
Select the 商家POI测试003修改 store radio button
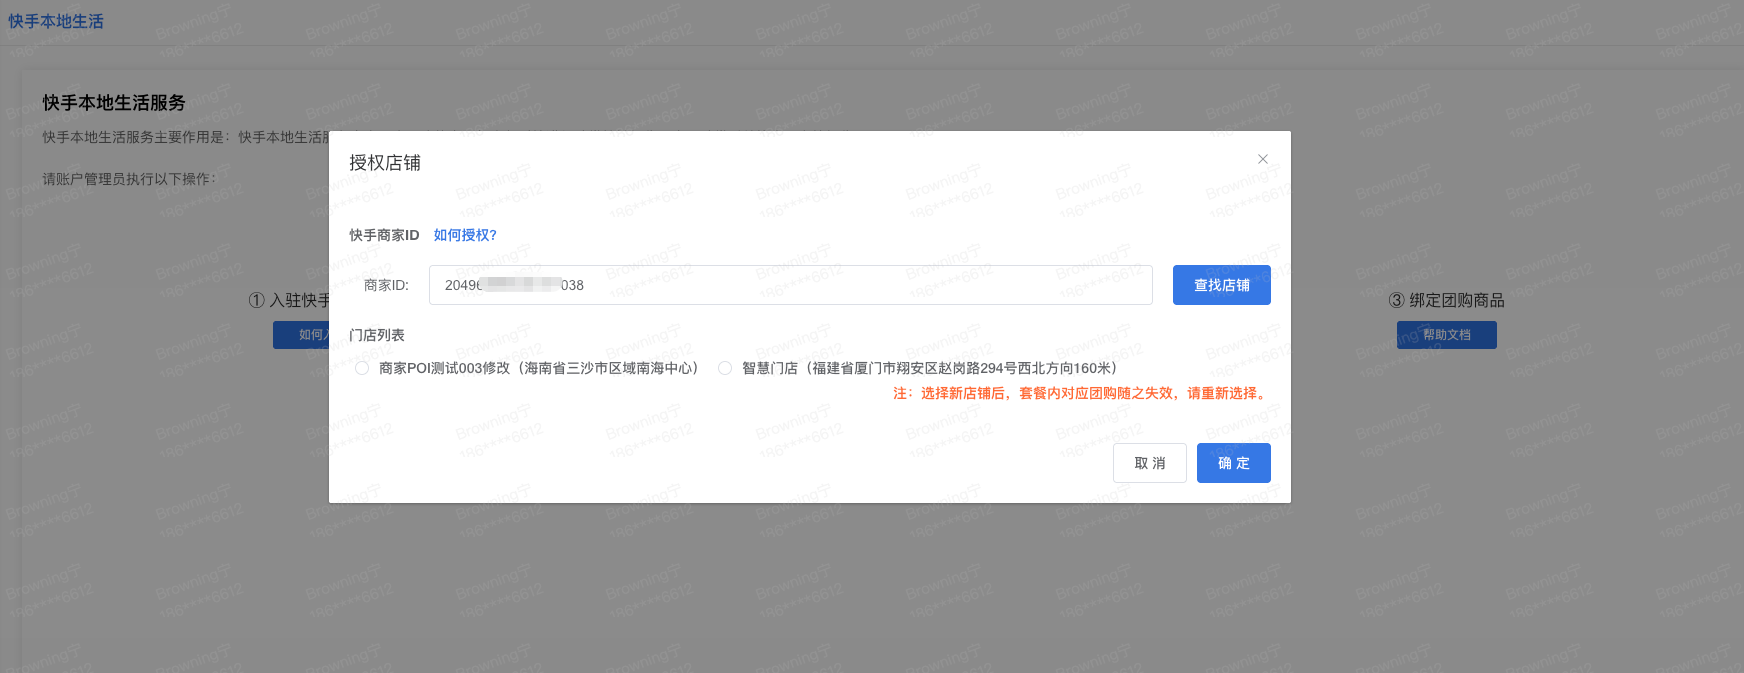(x=362, y=368)
